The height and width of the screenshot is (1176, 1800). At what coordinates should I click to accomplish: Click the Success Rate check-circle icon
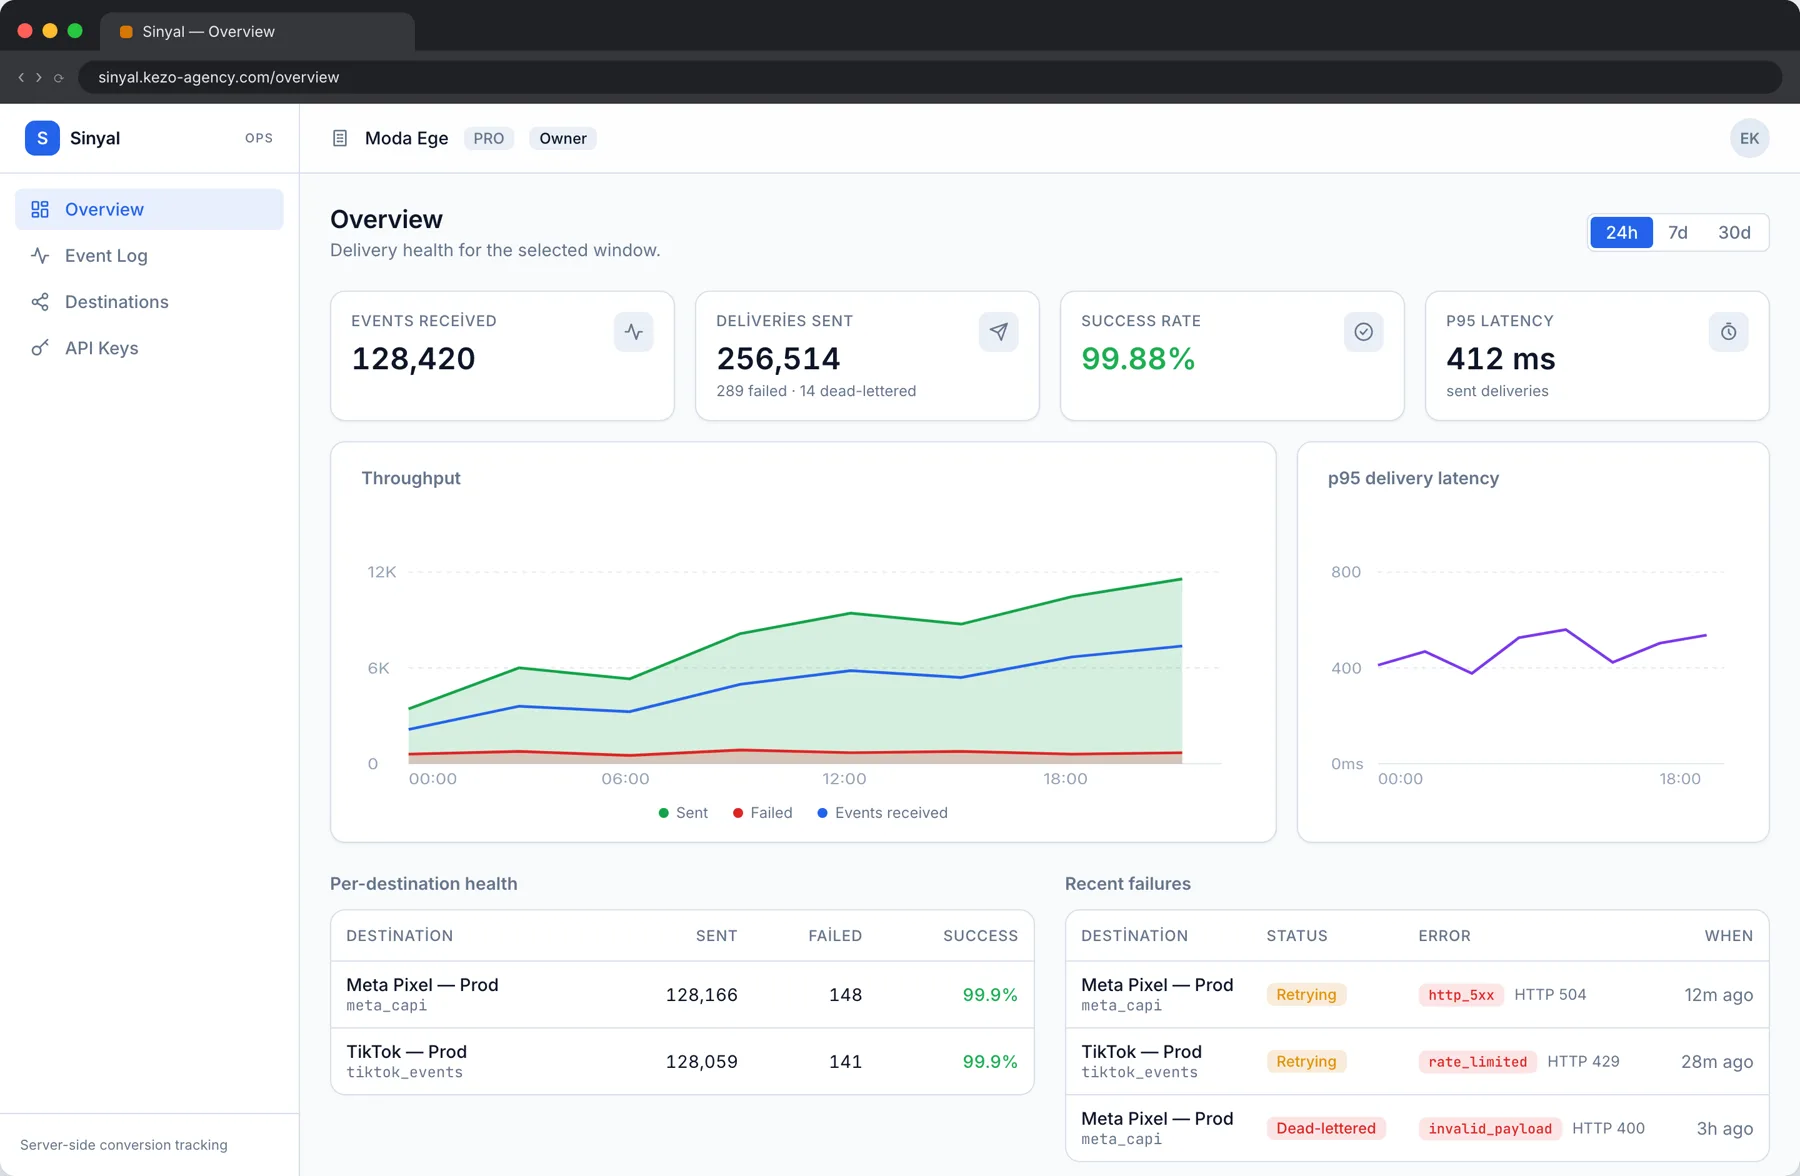[x=1364, y=332]
